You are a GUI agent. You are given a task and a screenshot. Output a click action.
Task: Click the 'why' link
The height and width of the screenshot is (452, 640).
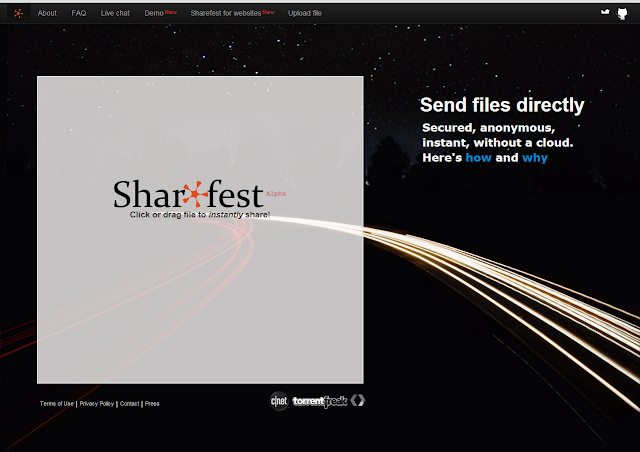[535, 158]
